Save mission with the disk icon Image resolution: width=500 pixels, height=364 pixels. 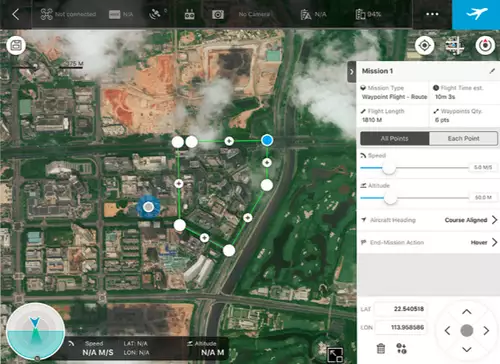[16, 45]
